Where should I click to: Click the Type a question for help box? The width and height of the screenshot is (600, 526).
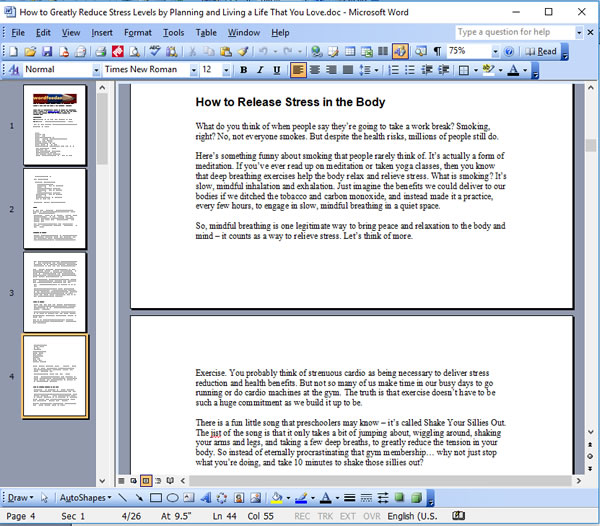point(515,33)
